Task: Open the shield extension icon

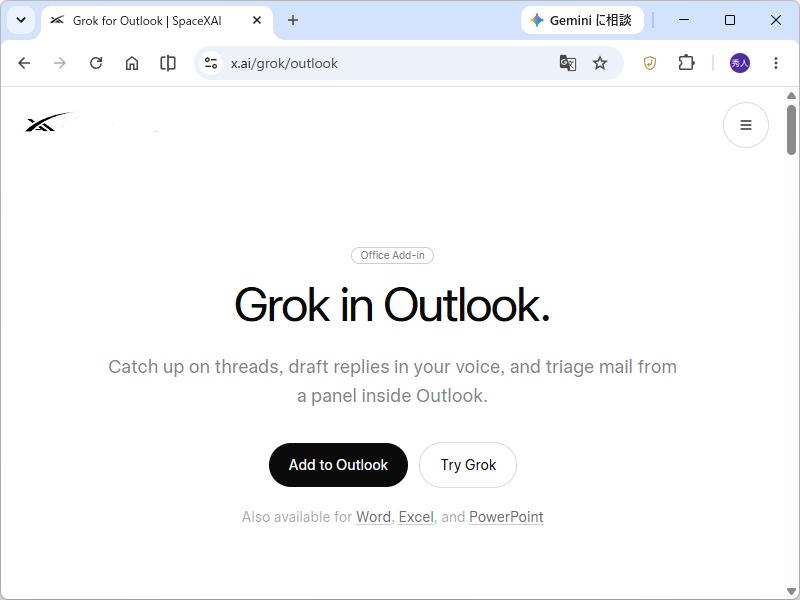Action: (649, 63)
